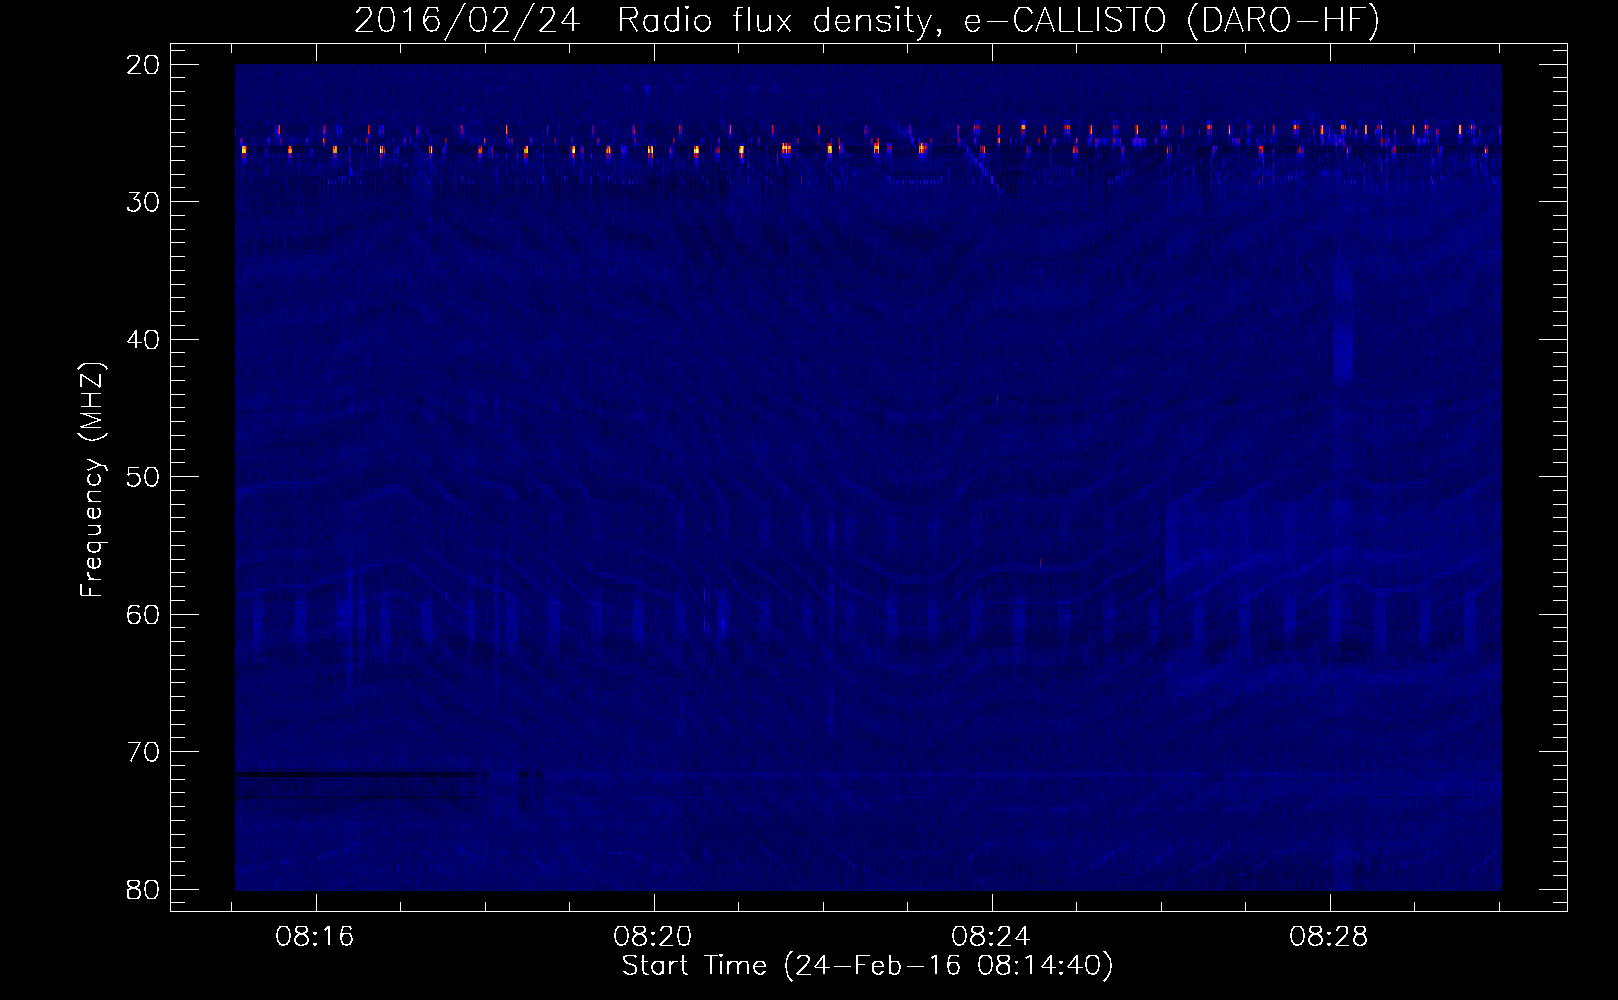Click the 08:28 time tick label

(x=1329, y=937)
